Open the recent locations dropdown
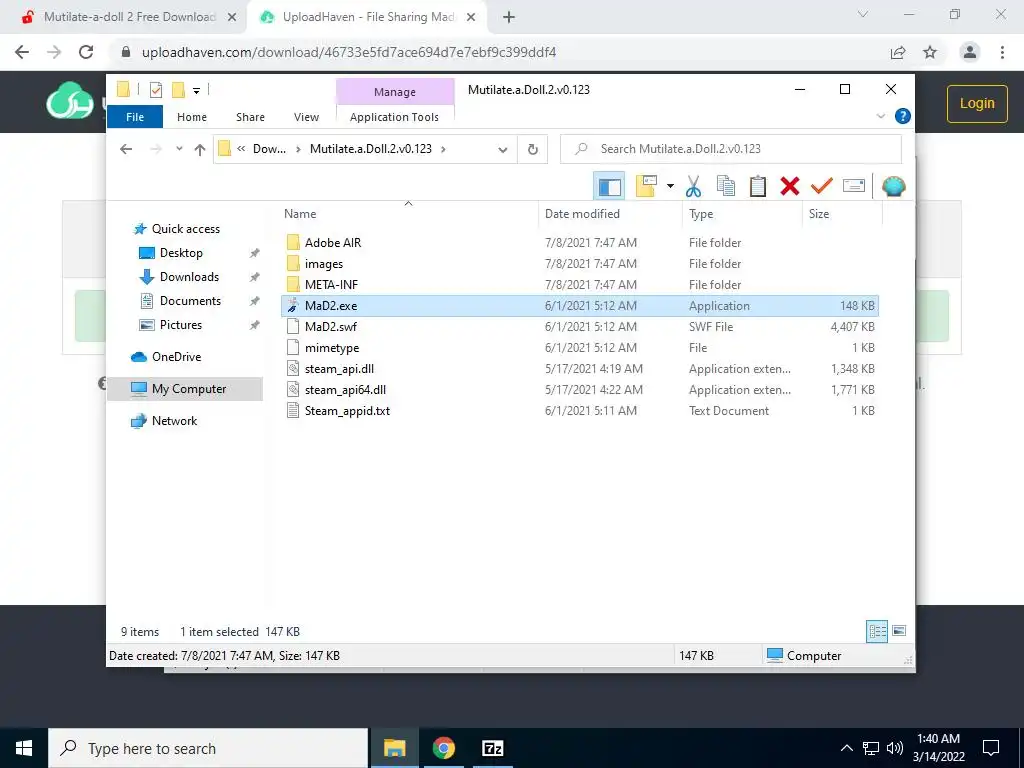1024x768 pixels. click(179, 149)
